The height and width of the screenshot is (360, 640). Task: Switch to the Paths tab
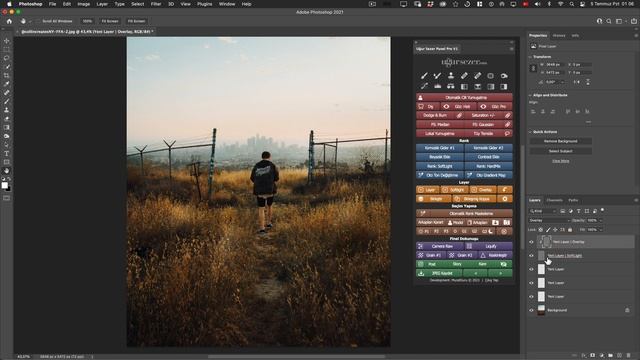573,200
